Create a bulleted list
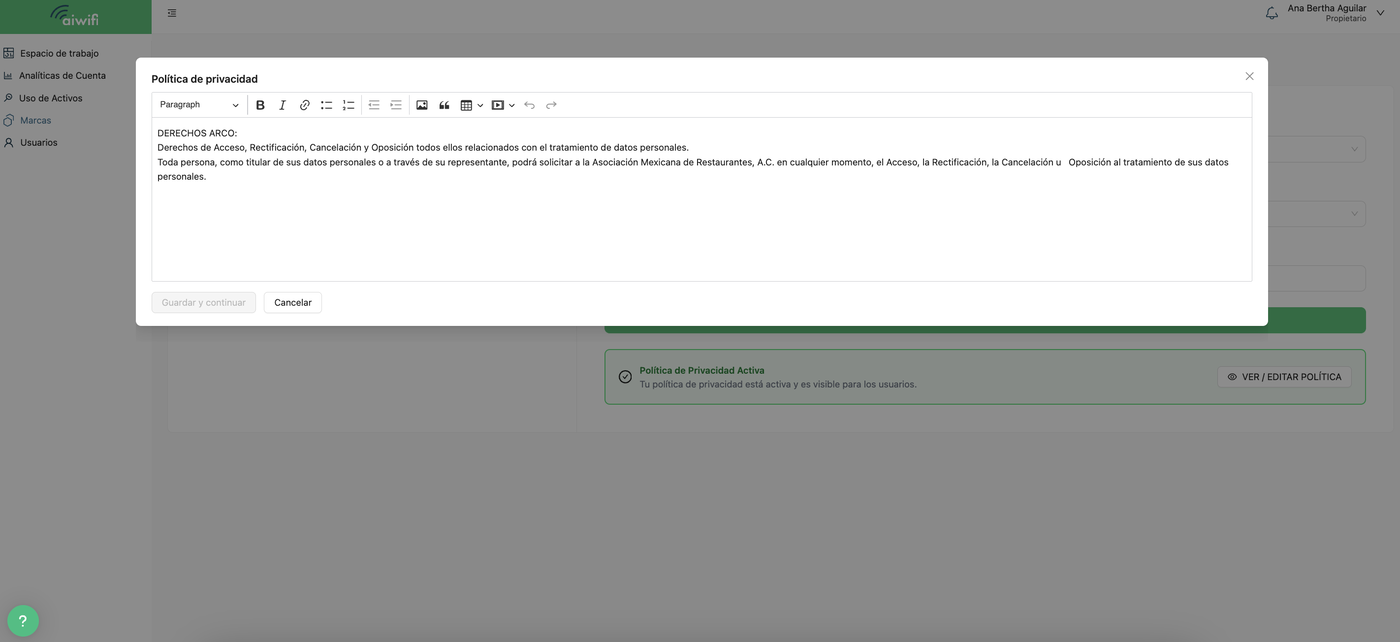Screen dimensions: 1400x642 326,105
